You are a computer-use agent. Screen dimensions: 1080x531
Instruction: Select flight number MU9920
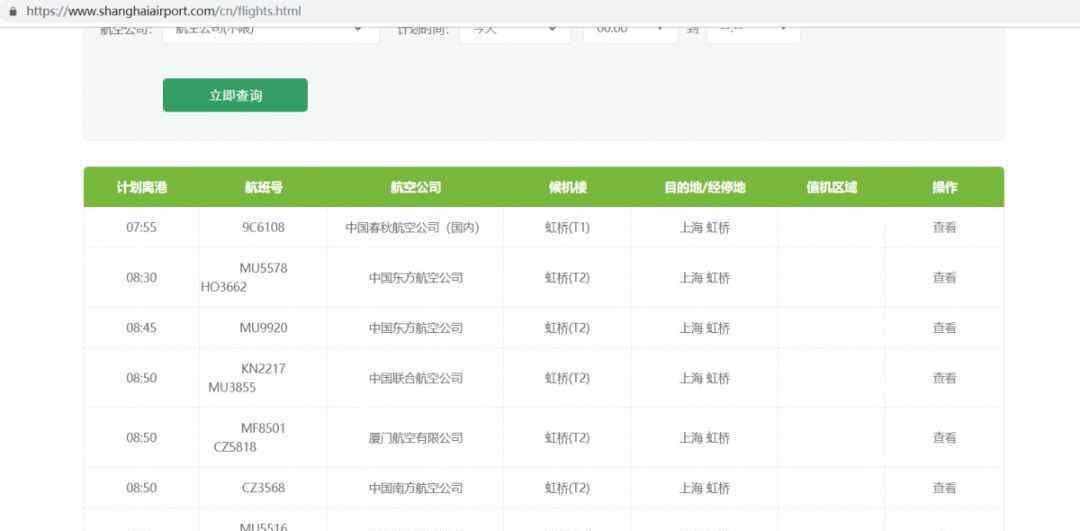[x=263, y=328]
